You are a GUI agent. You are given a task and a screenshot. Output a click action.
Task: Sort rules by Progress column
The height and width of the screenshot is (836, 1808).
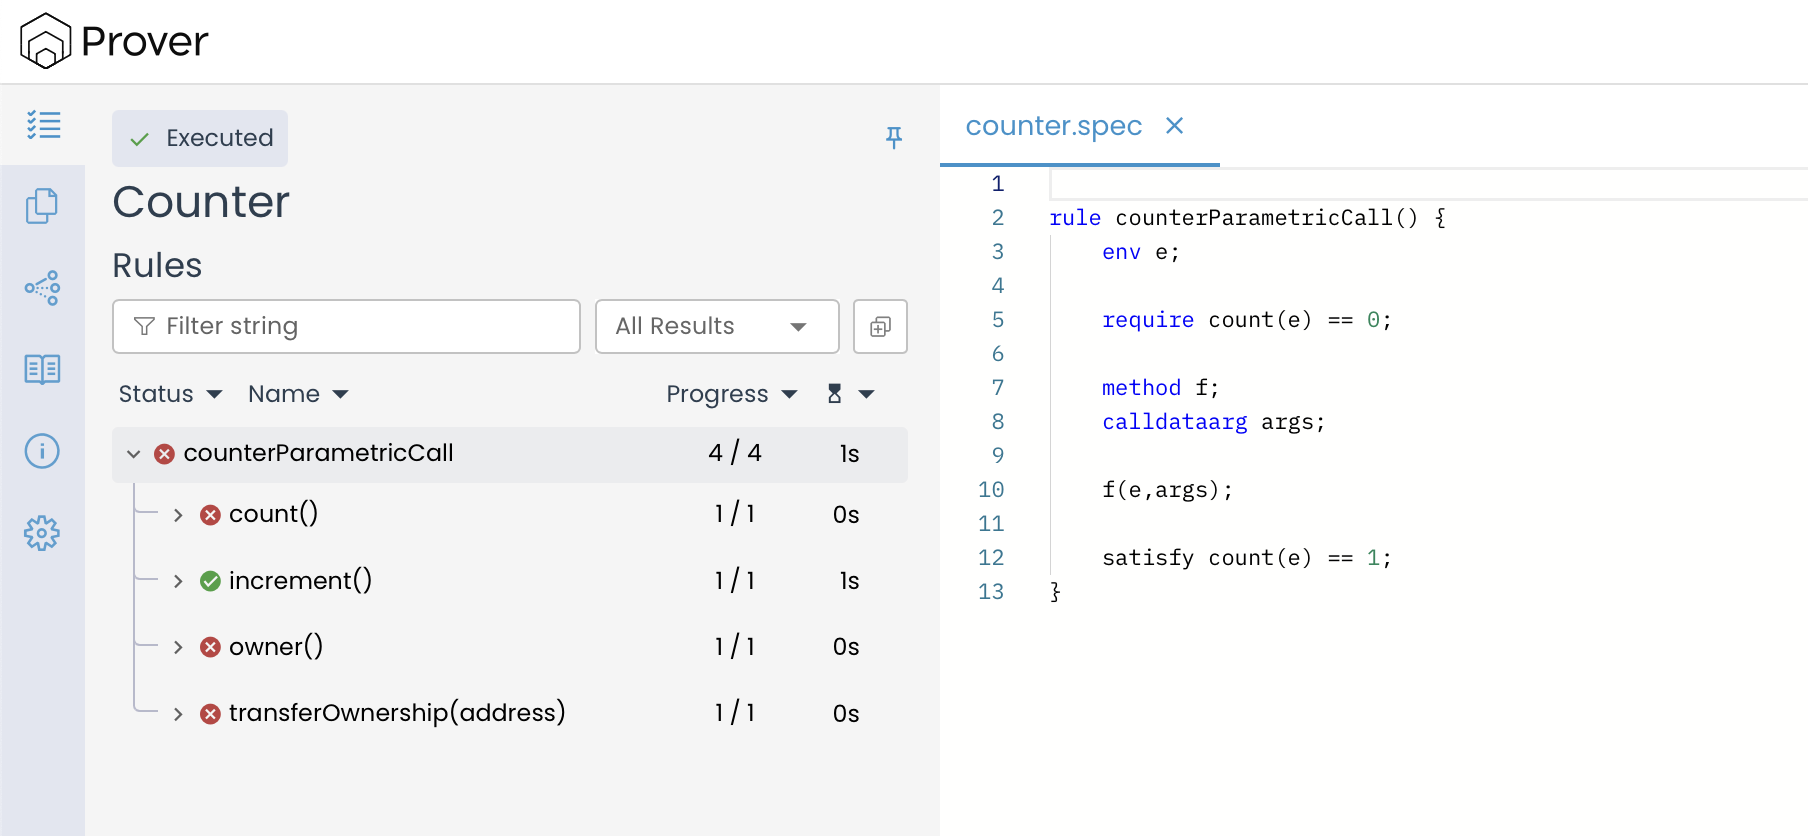click(x=731, y=394)
